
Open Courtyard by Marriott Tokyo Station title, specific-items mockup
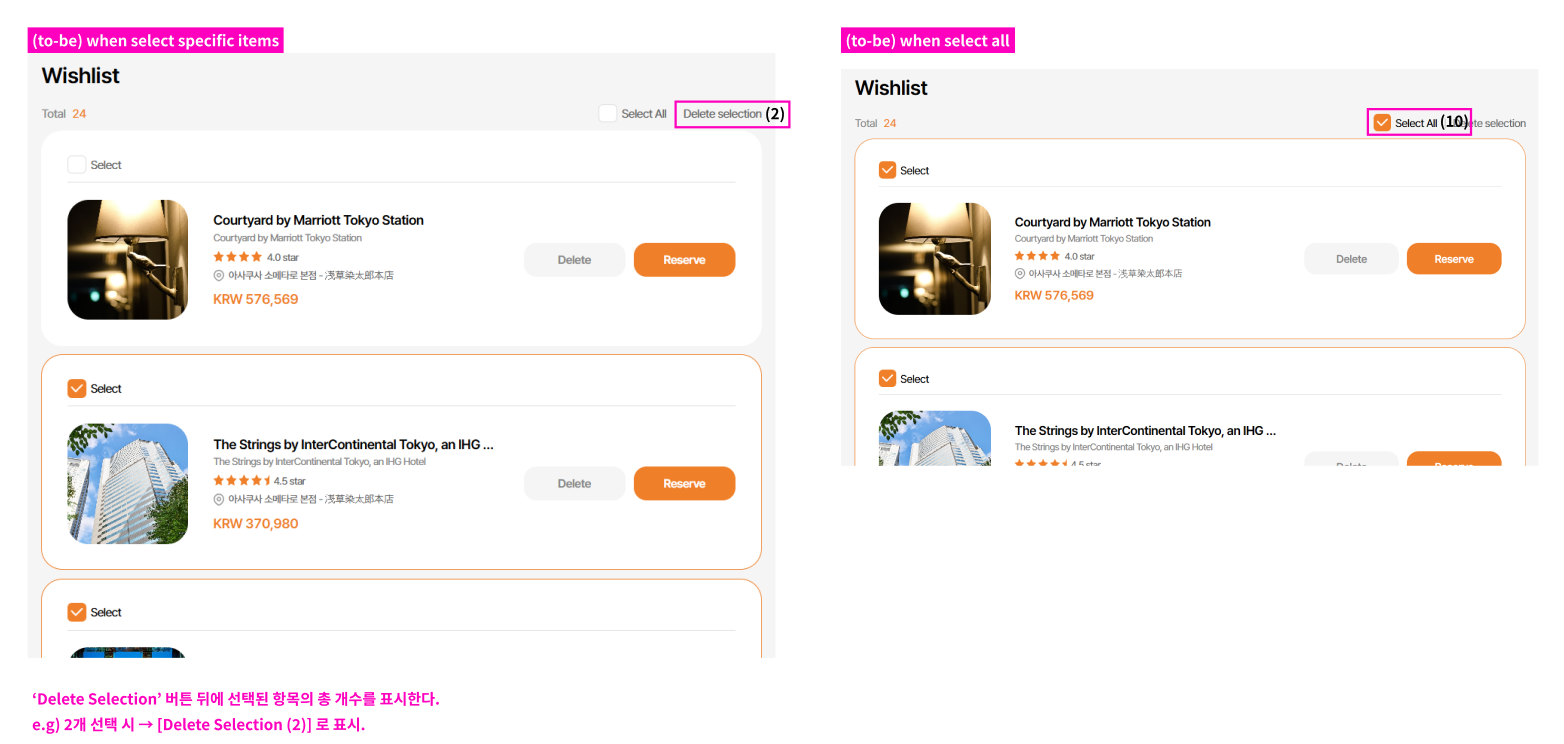coord(318,220)
